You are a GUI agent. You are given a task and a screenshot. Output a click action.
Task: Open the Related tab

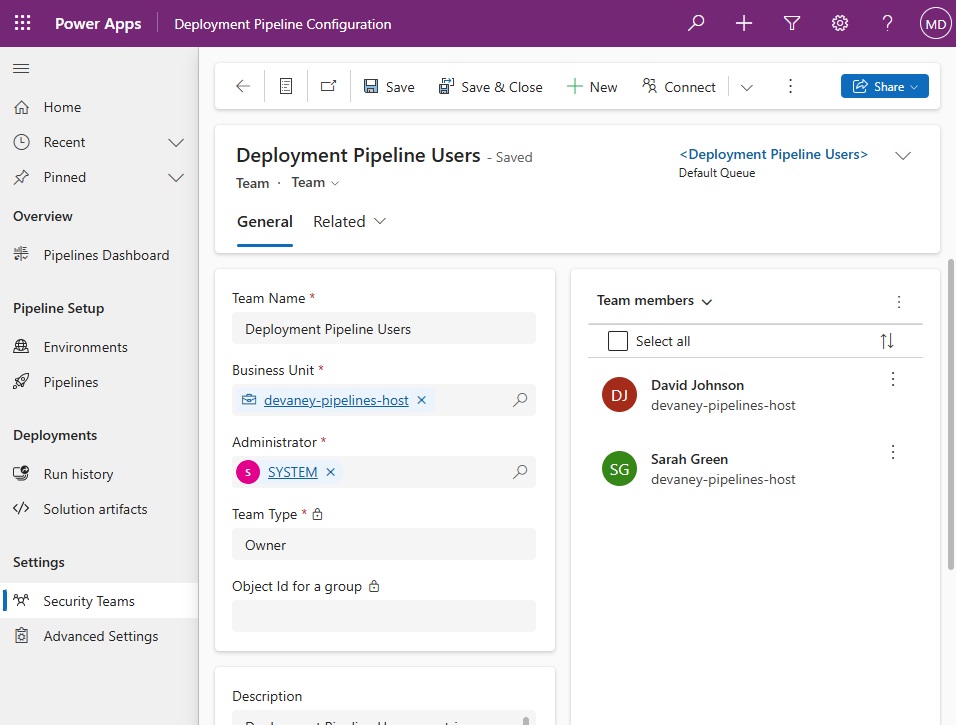349,221
